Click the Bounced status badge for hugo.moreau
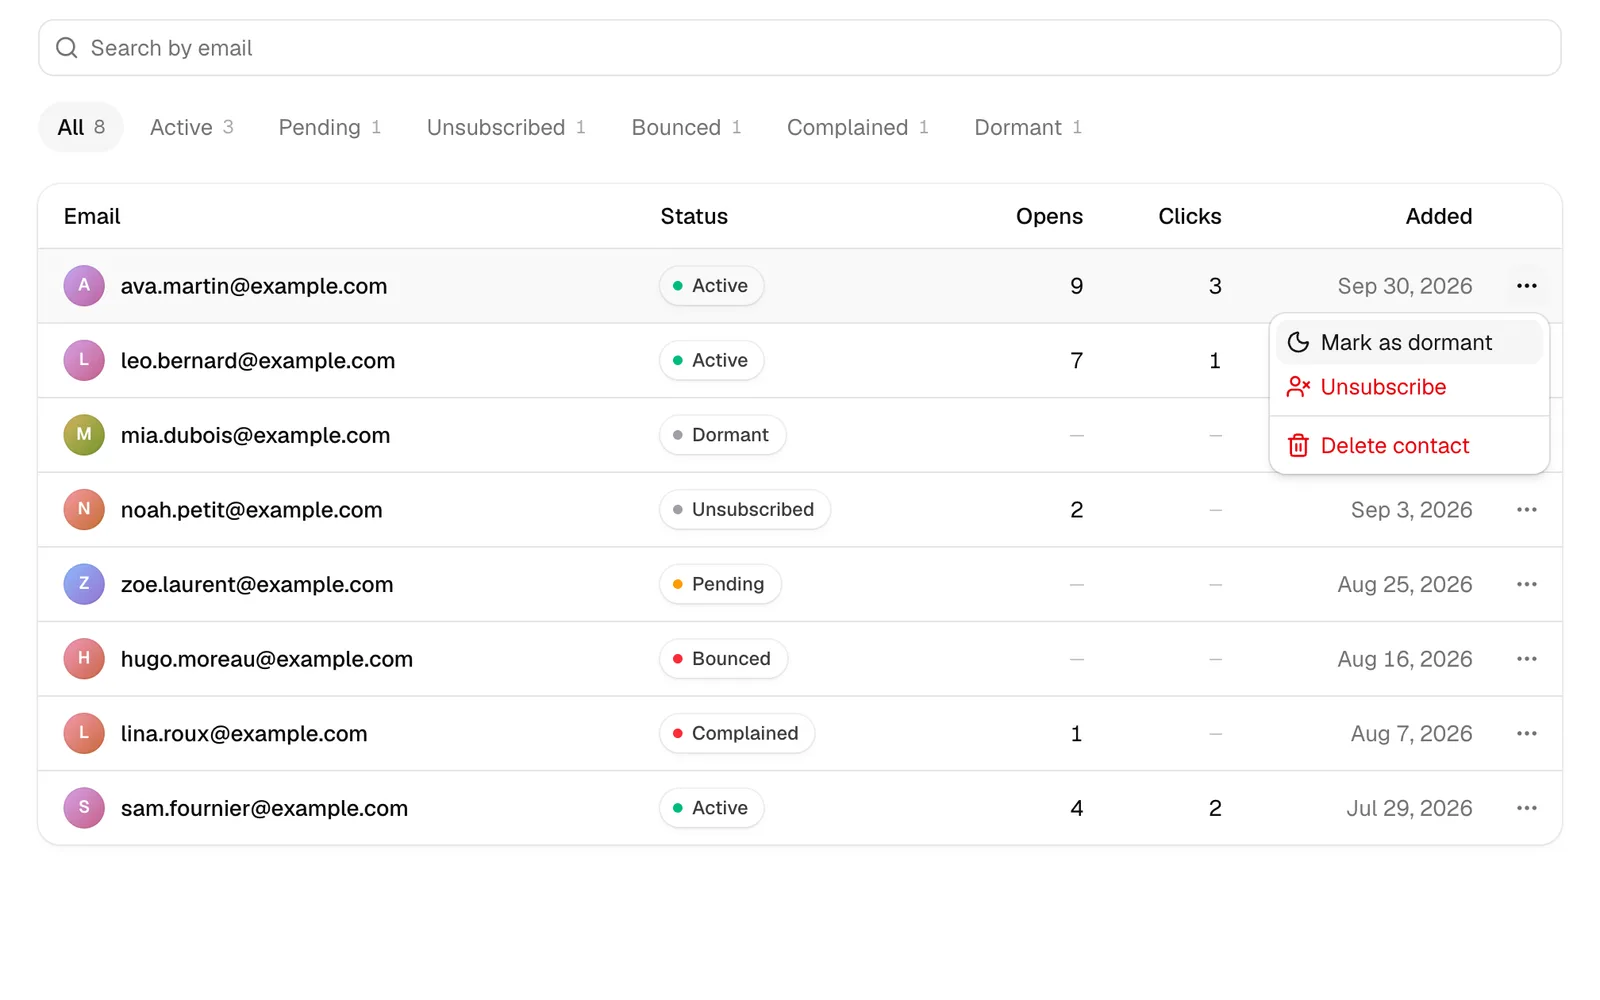1600x1000 pixels. pyautogui.click(x=723, y=659)
